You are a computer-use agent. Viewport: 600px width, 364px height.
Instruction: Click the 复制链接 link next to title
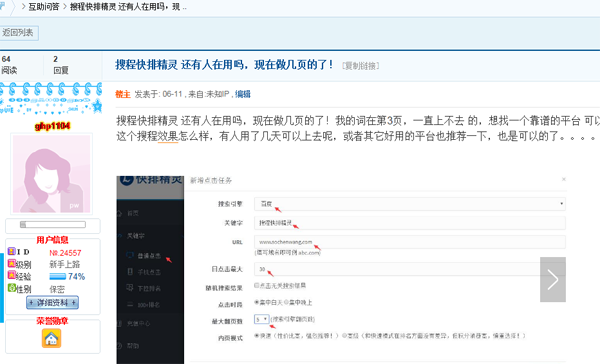(360, 66)
